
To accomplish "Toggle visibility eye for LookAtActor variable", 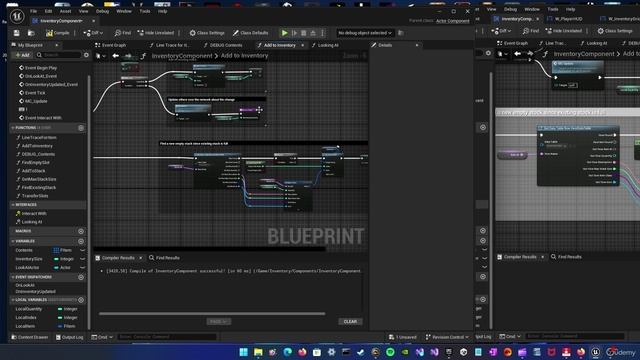I will coord(82,267).
